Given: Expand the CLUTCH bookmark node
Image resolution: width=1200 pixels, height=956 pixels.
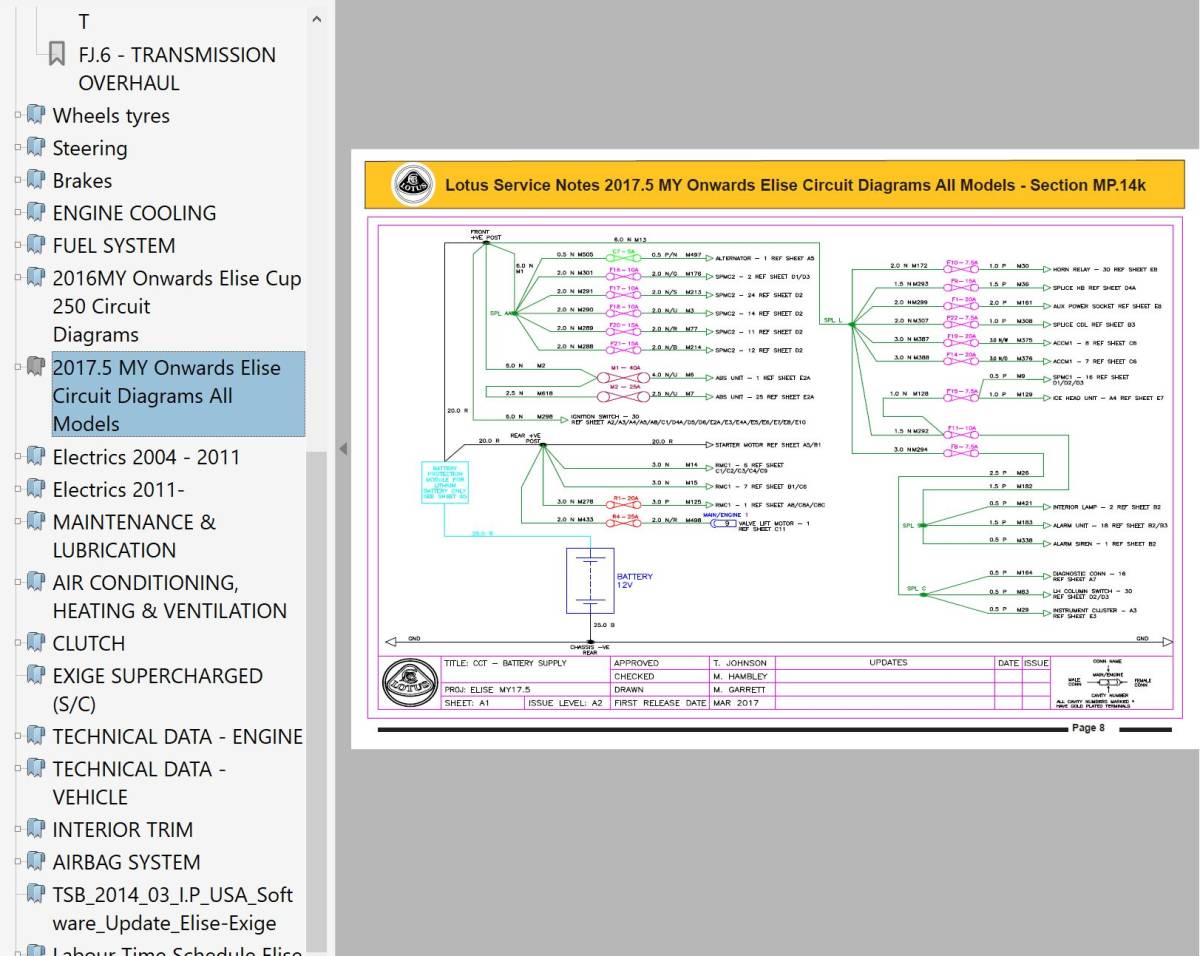Looking at the screenshot, I should pos(17,644).
